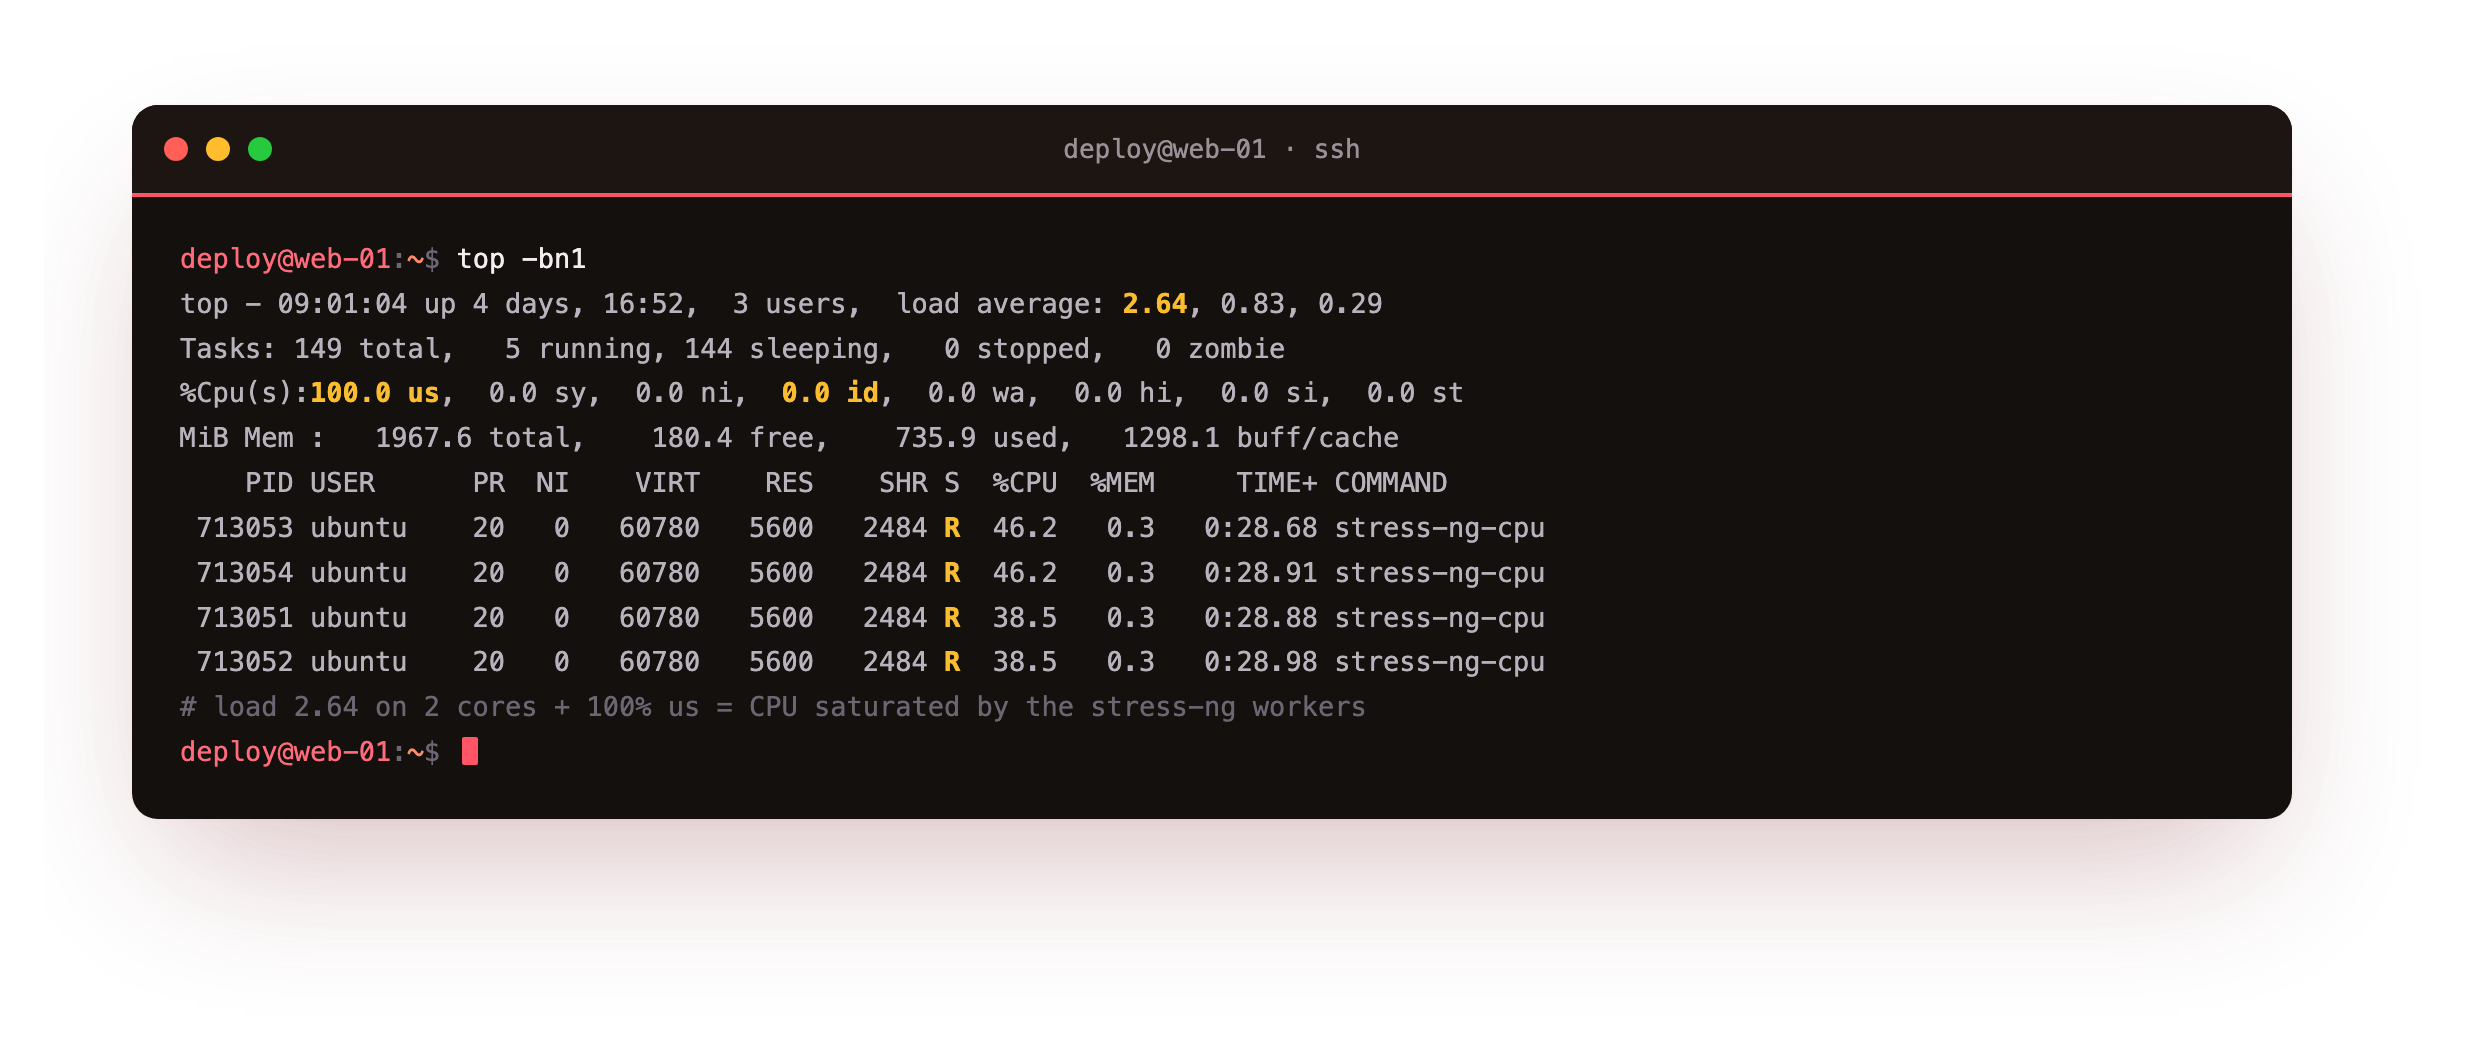
Task: Click '3 users' in the top header line
Action: (x=789, y=304)
